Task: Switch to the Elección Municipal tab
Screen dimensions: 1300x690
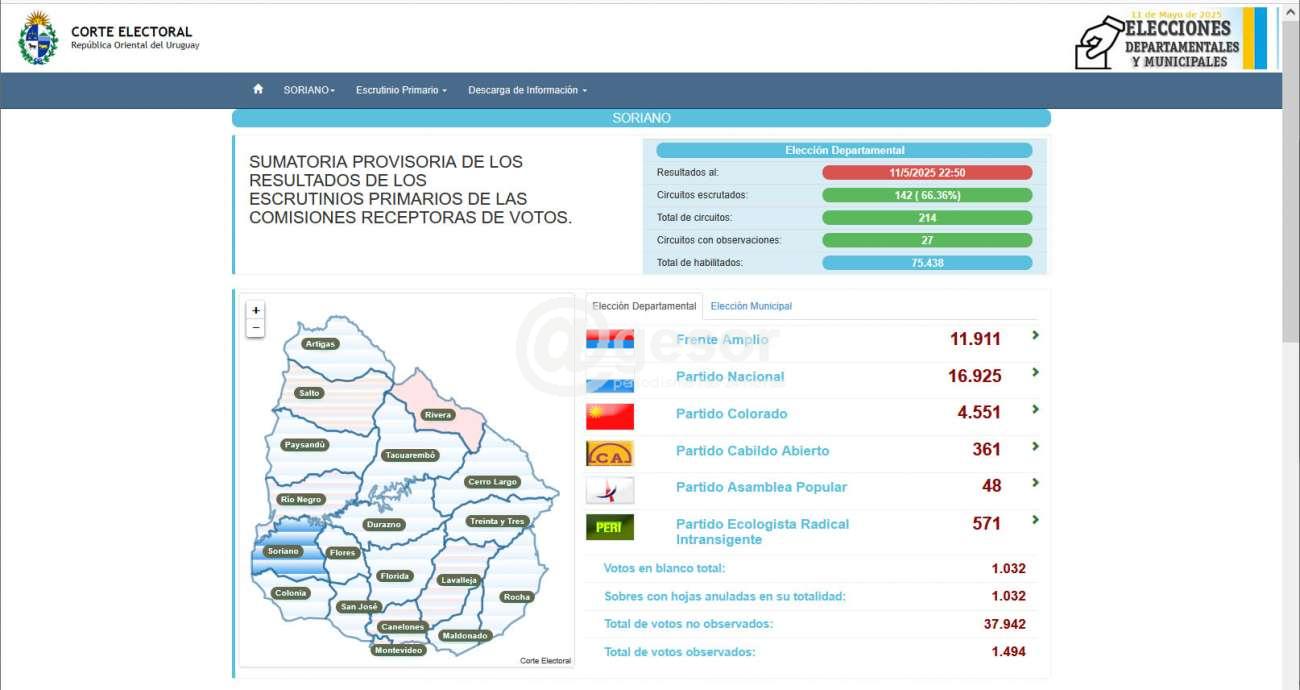Action: pyautogui.click(x=751, y=306)
